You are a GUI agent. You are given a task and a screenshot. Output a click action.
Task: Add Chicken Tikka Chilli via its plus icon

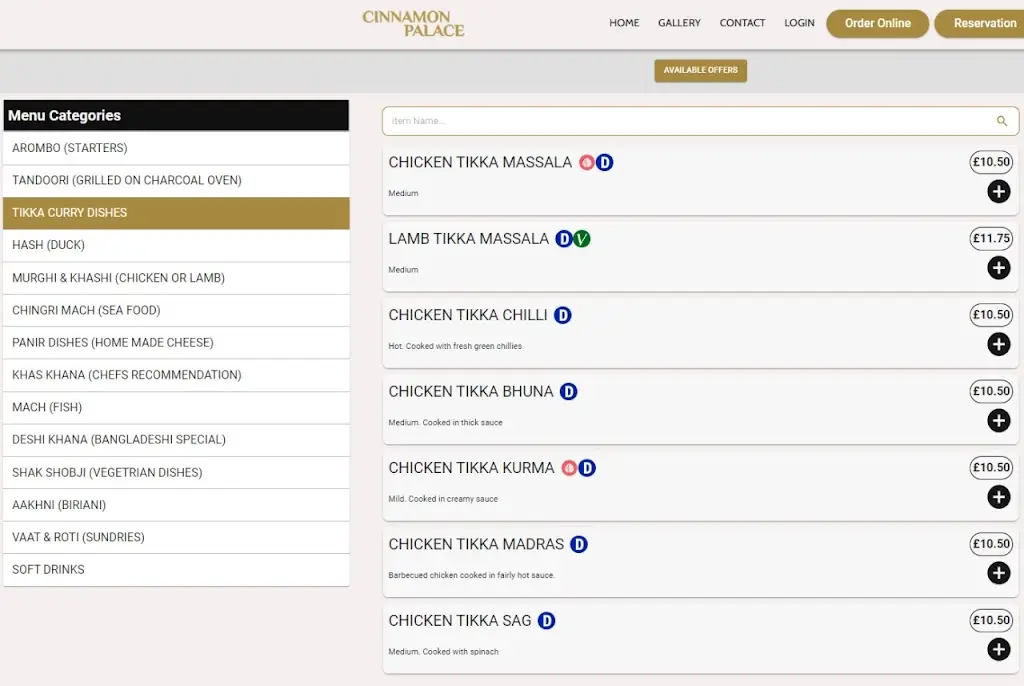(x=998, y=344)
